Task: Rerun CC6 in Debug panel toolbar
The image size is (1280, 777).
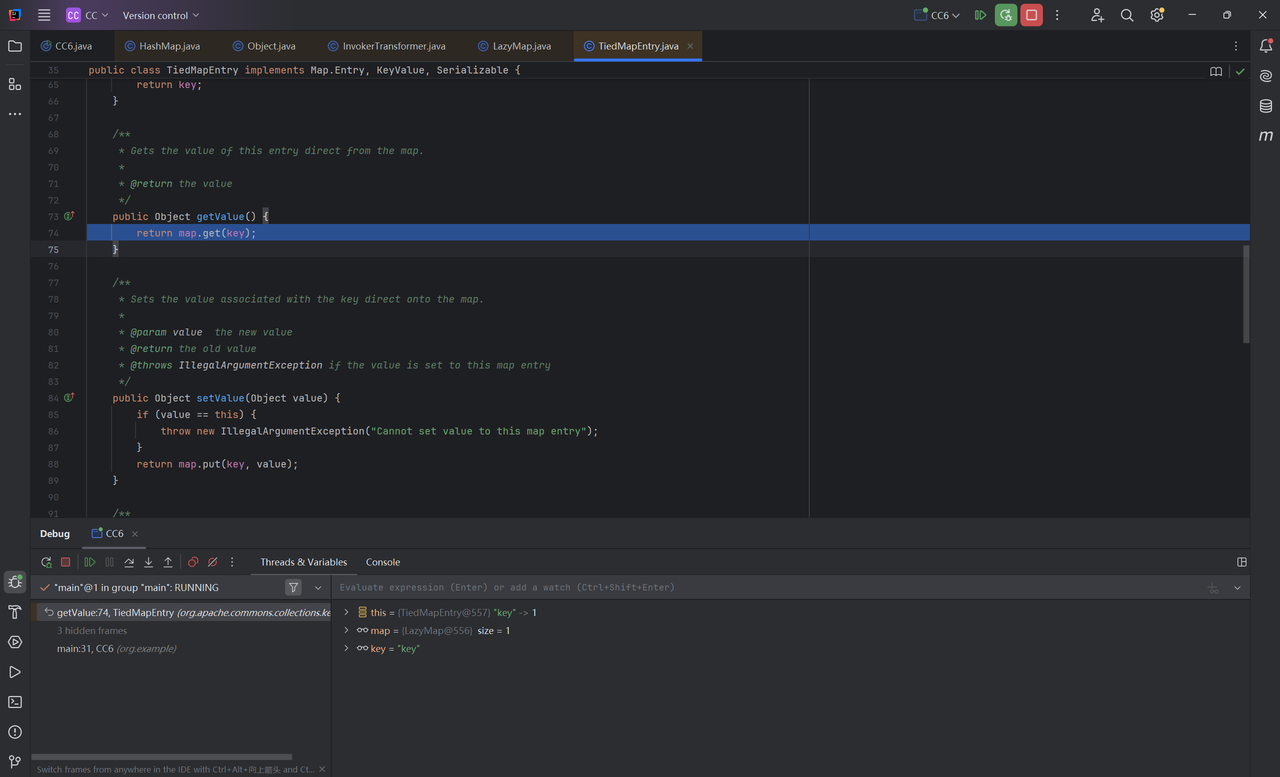Action: click(46, 562)
